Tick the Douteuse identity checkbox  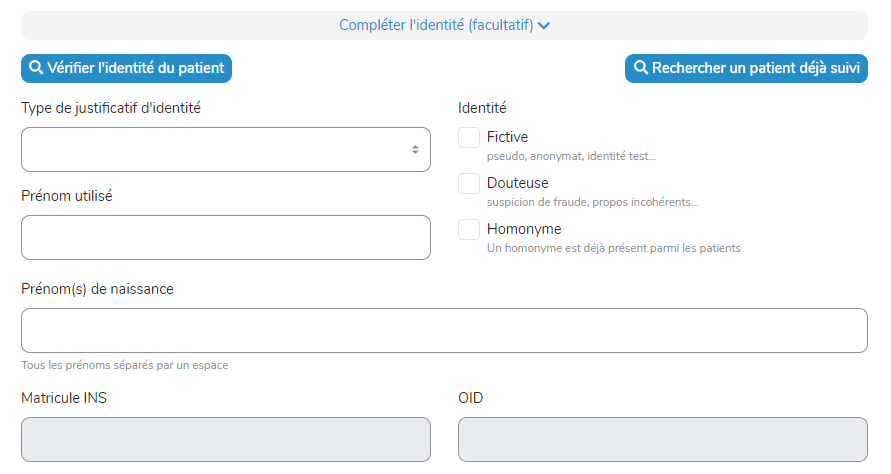tap(469, 184)
